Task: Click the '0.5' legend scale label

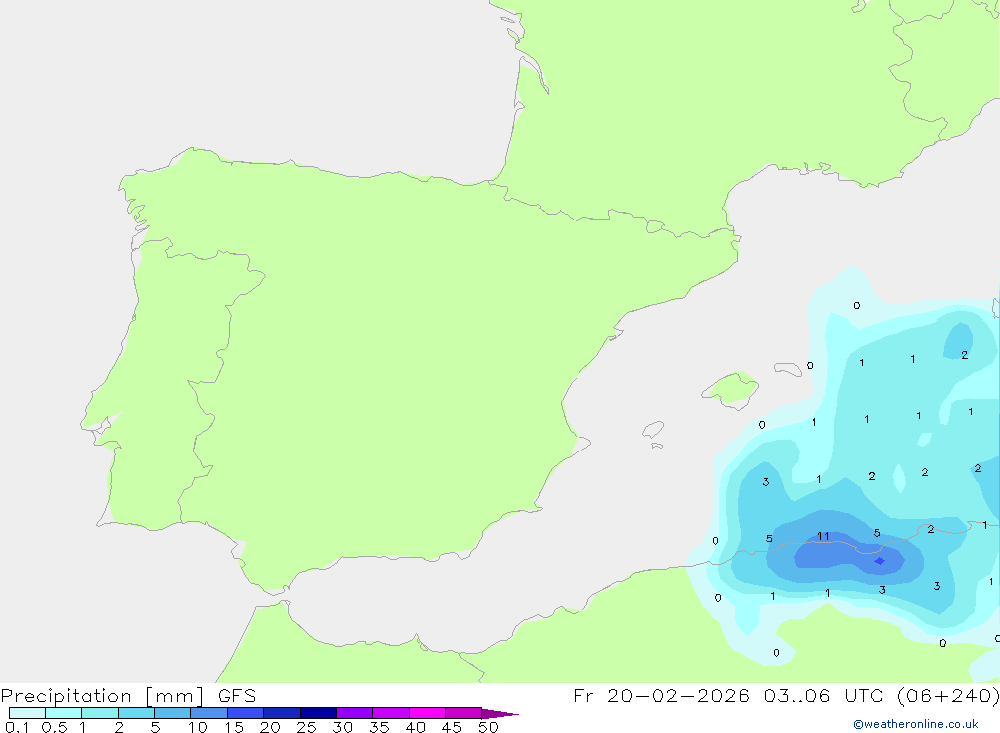Action: pos(54,727)
